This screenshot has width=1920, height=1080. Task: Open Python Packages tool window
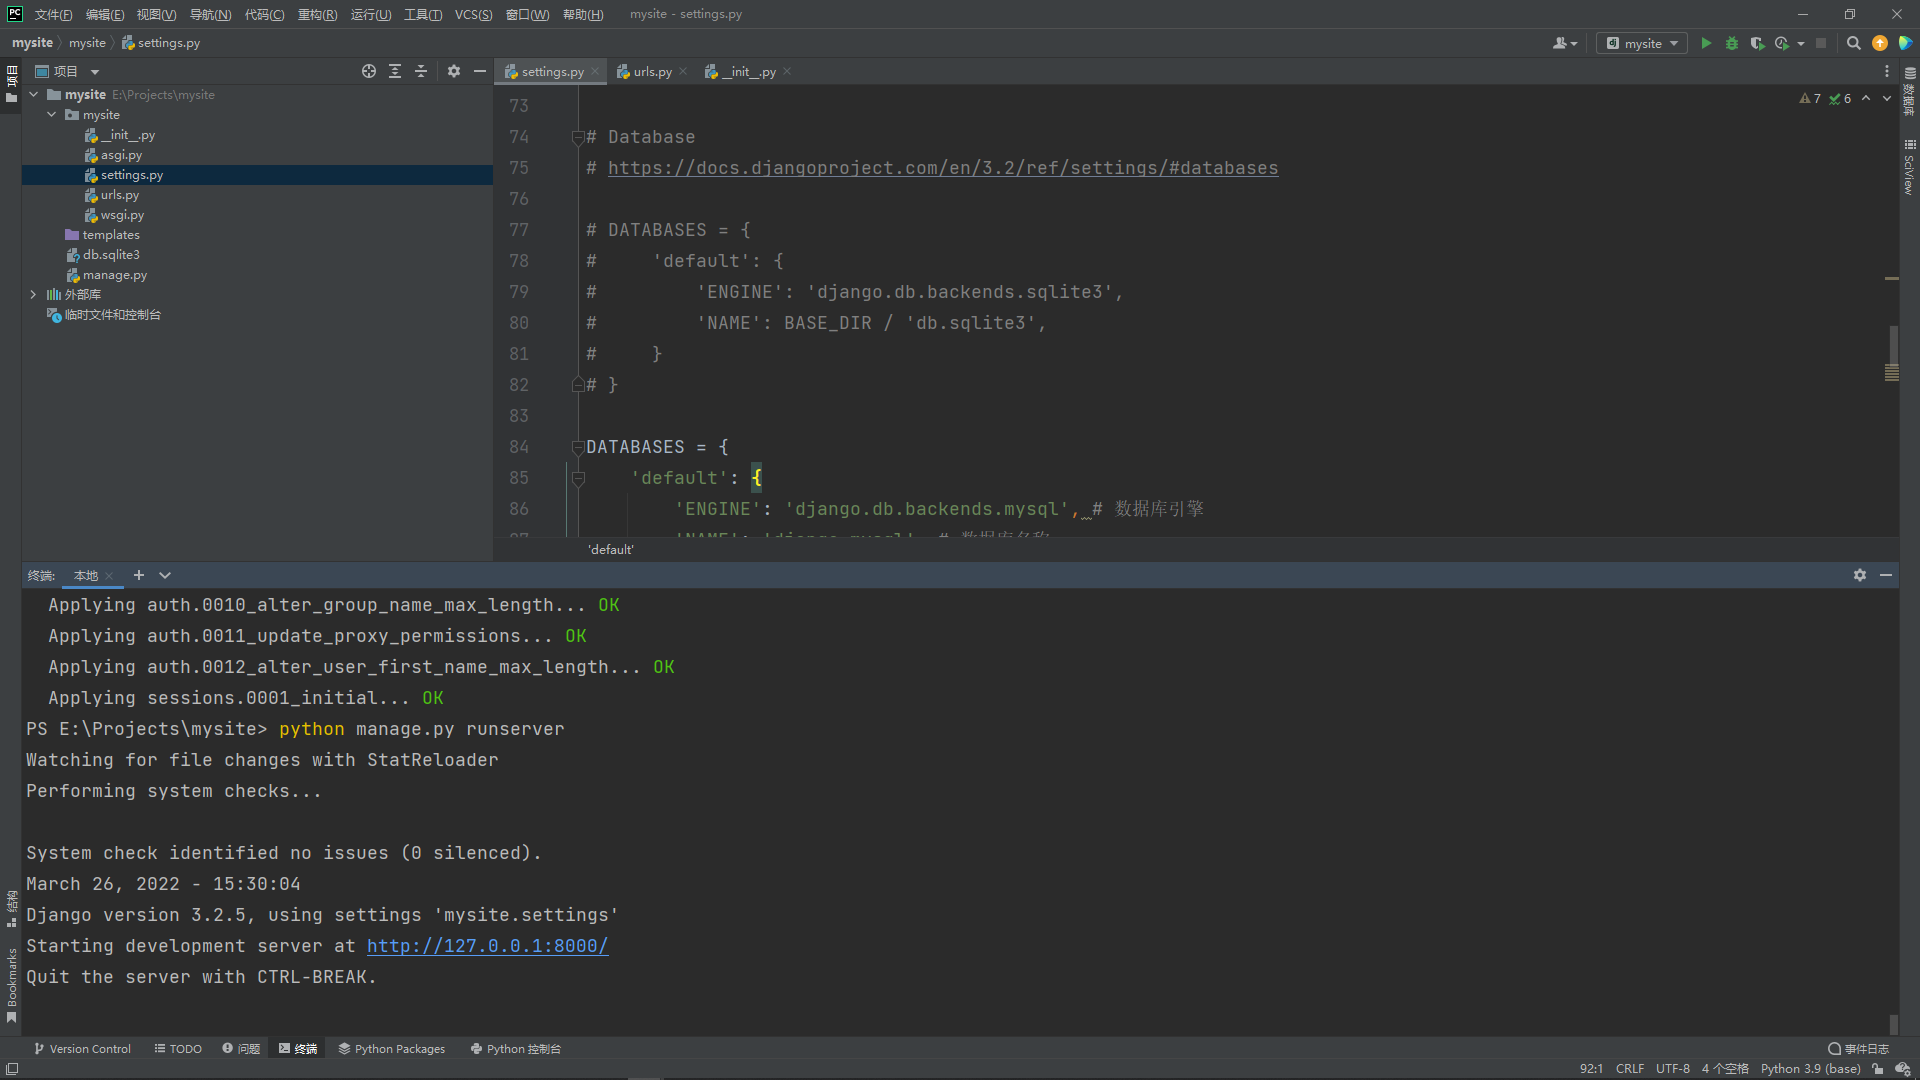pos(392,1049)
